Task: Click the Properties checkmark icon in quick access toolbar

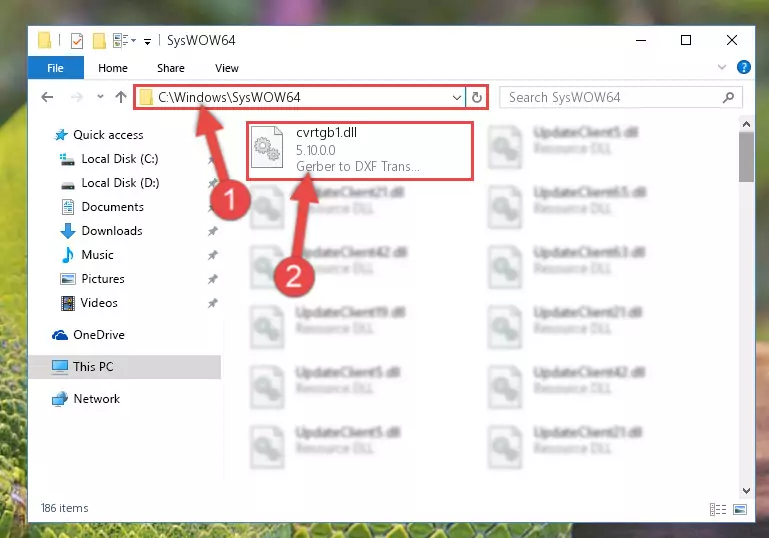Action: pyautogui.click(x=77, y=41)
